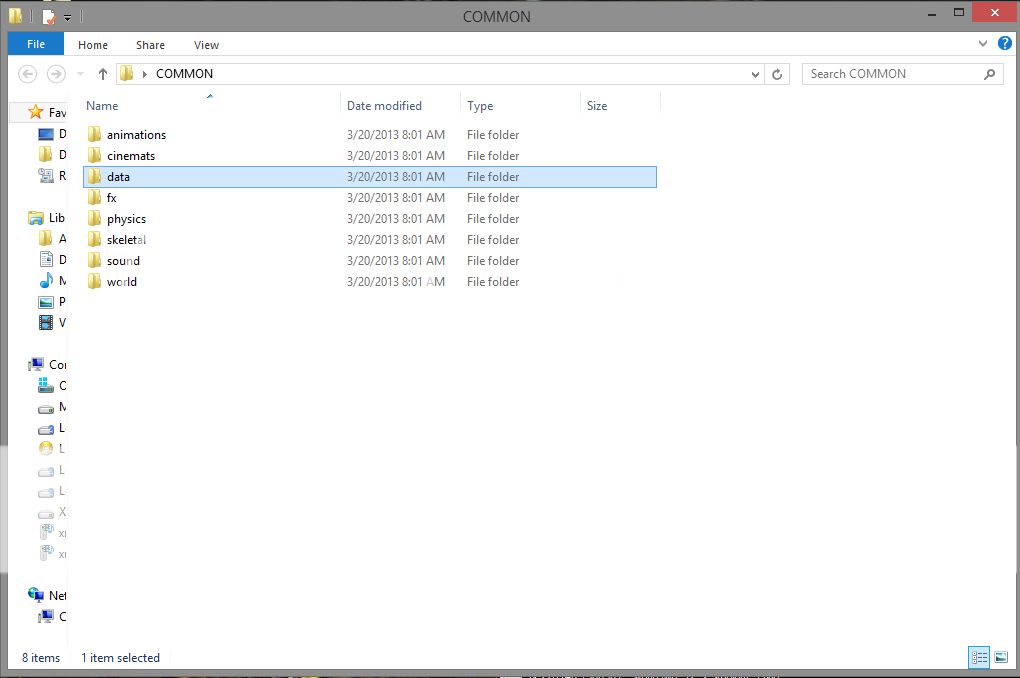Click the Refresh button beside address bar
This screenshot has height=678, width=1020.
point(778,74)
